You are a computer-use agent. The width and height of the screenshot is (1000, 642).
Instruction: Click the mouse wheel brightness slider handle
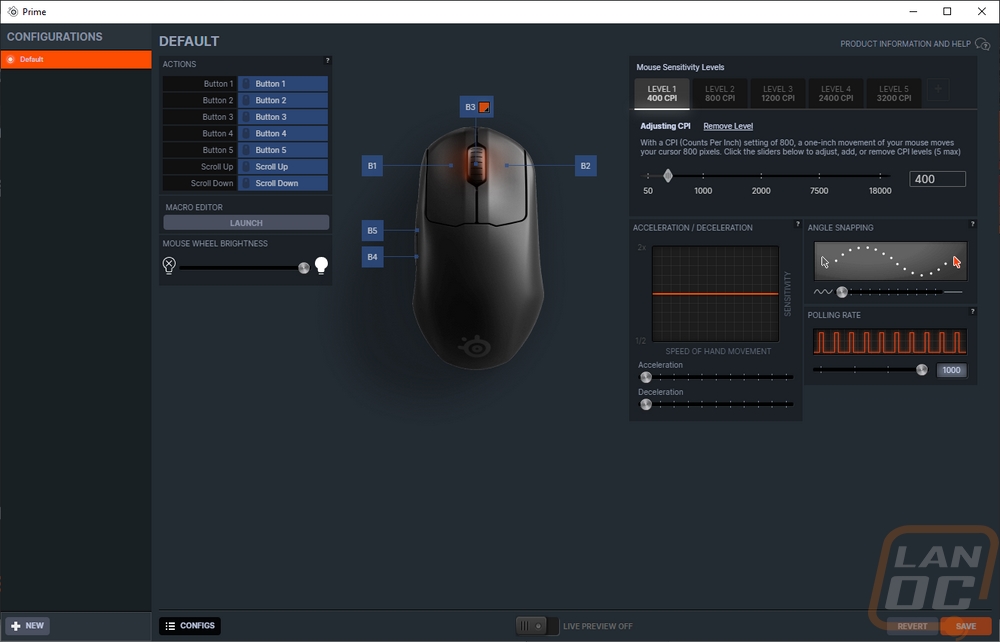click(x=304, y=268)
